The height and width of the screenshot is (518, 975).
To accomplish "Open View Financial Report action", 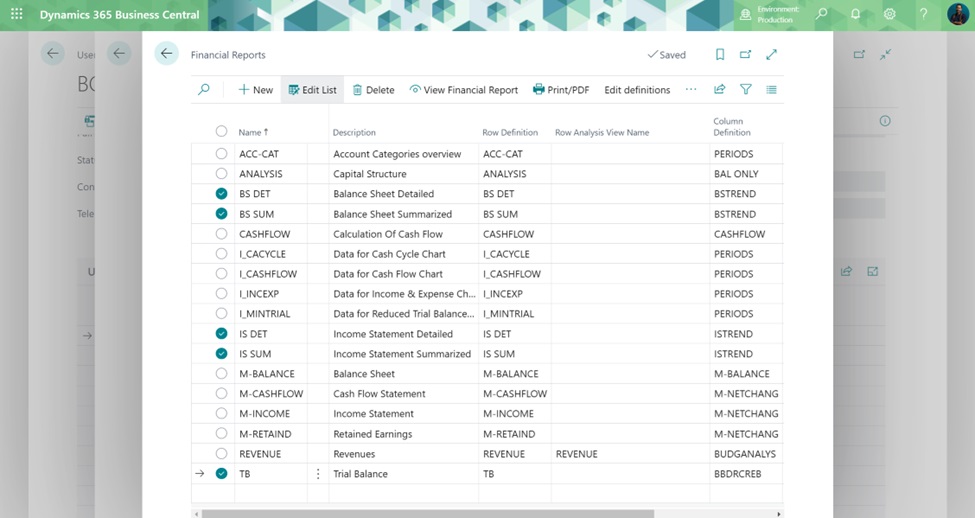I will click(x=463, y=90).
